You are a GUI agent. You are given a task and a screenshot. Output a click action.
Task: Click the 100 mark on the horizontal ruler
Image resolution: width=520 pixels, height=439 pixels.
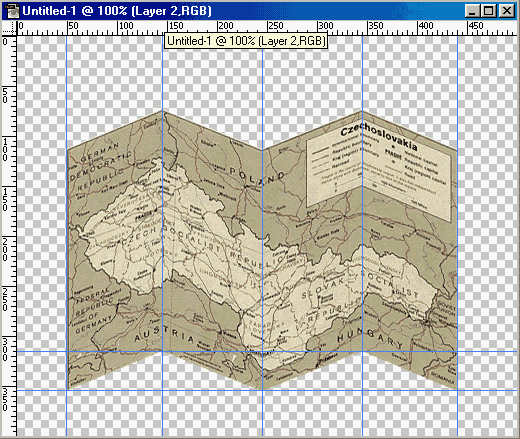point(126,26)
